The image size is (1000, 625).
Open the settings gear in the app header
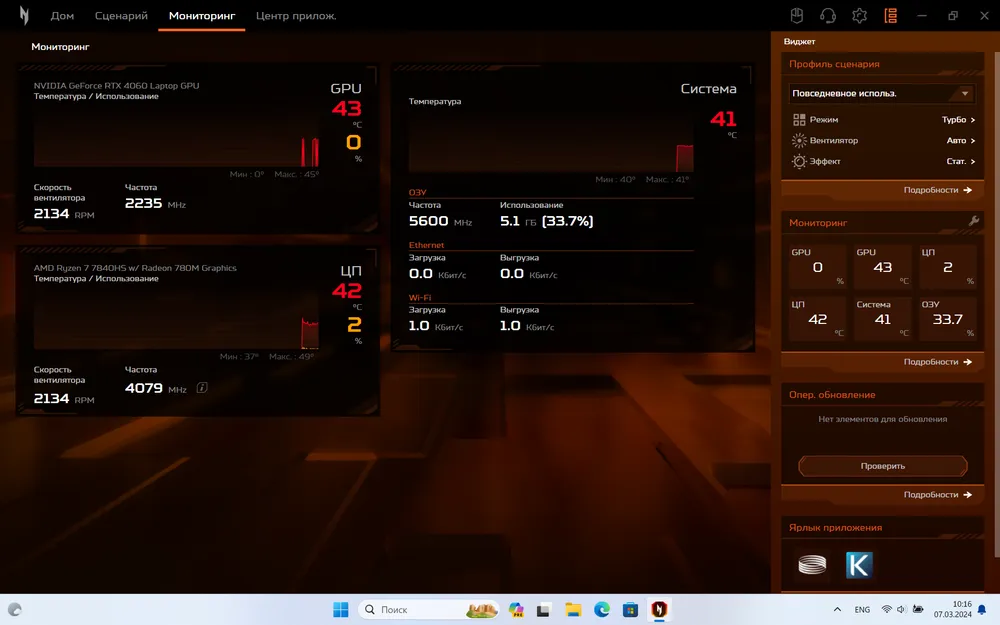point(859,15)
